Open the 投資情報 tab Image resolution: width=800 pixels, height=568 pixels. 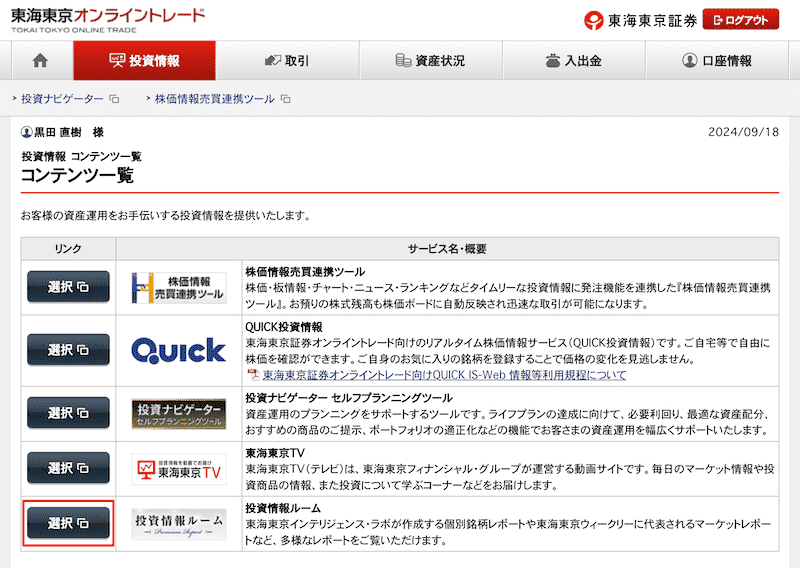144,61
